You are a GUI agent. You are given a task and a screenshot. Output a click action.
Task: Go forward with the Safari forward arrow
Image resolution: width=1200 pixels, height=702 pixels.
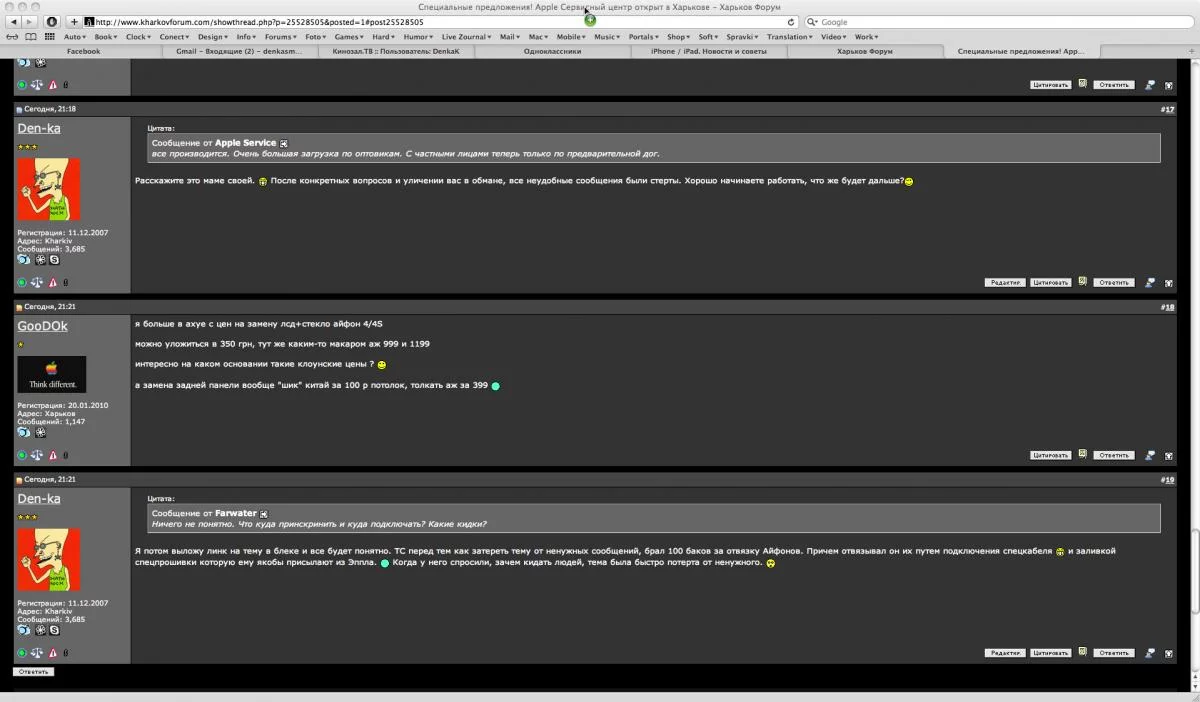tap(30, 21)
